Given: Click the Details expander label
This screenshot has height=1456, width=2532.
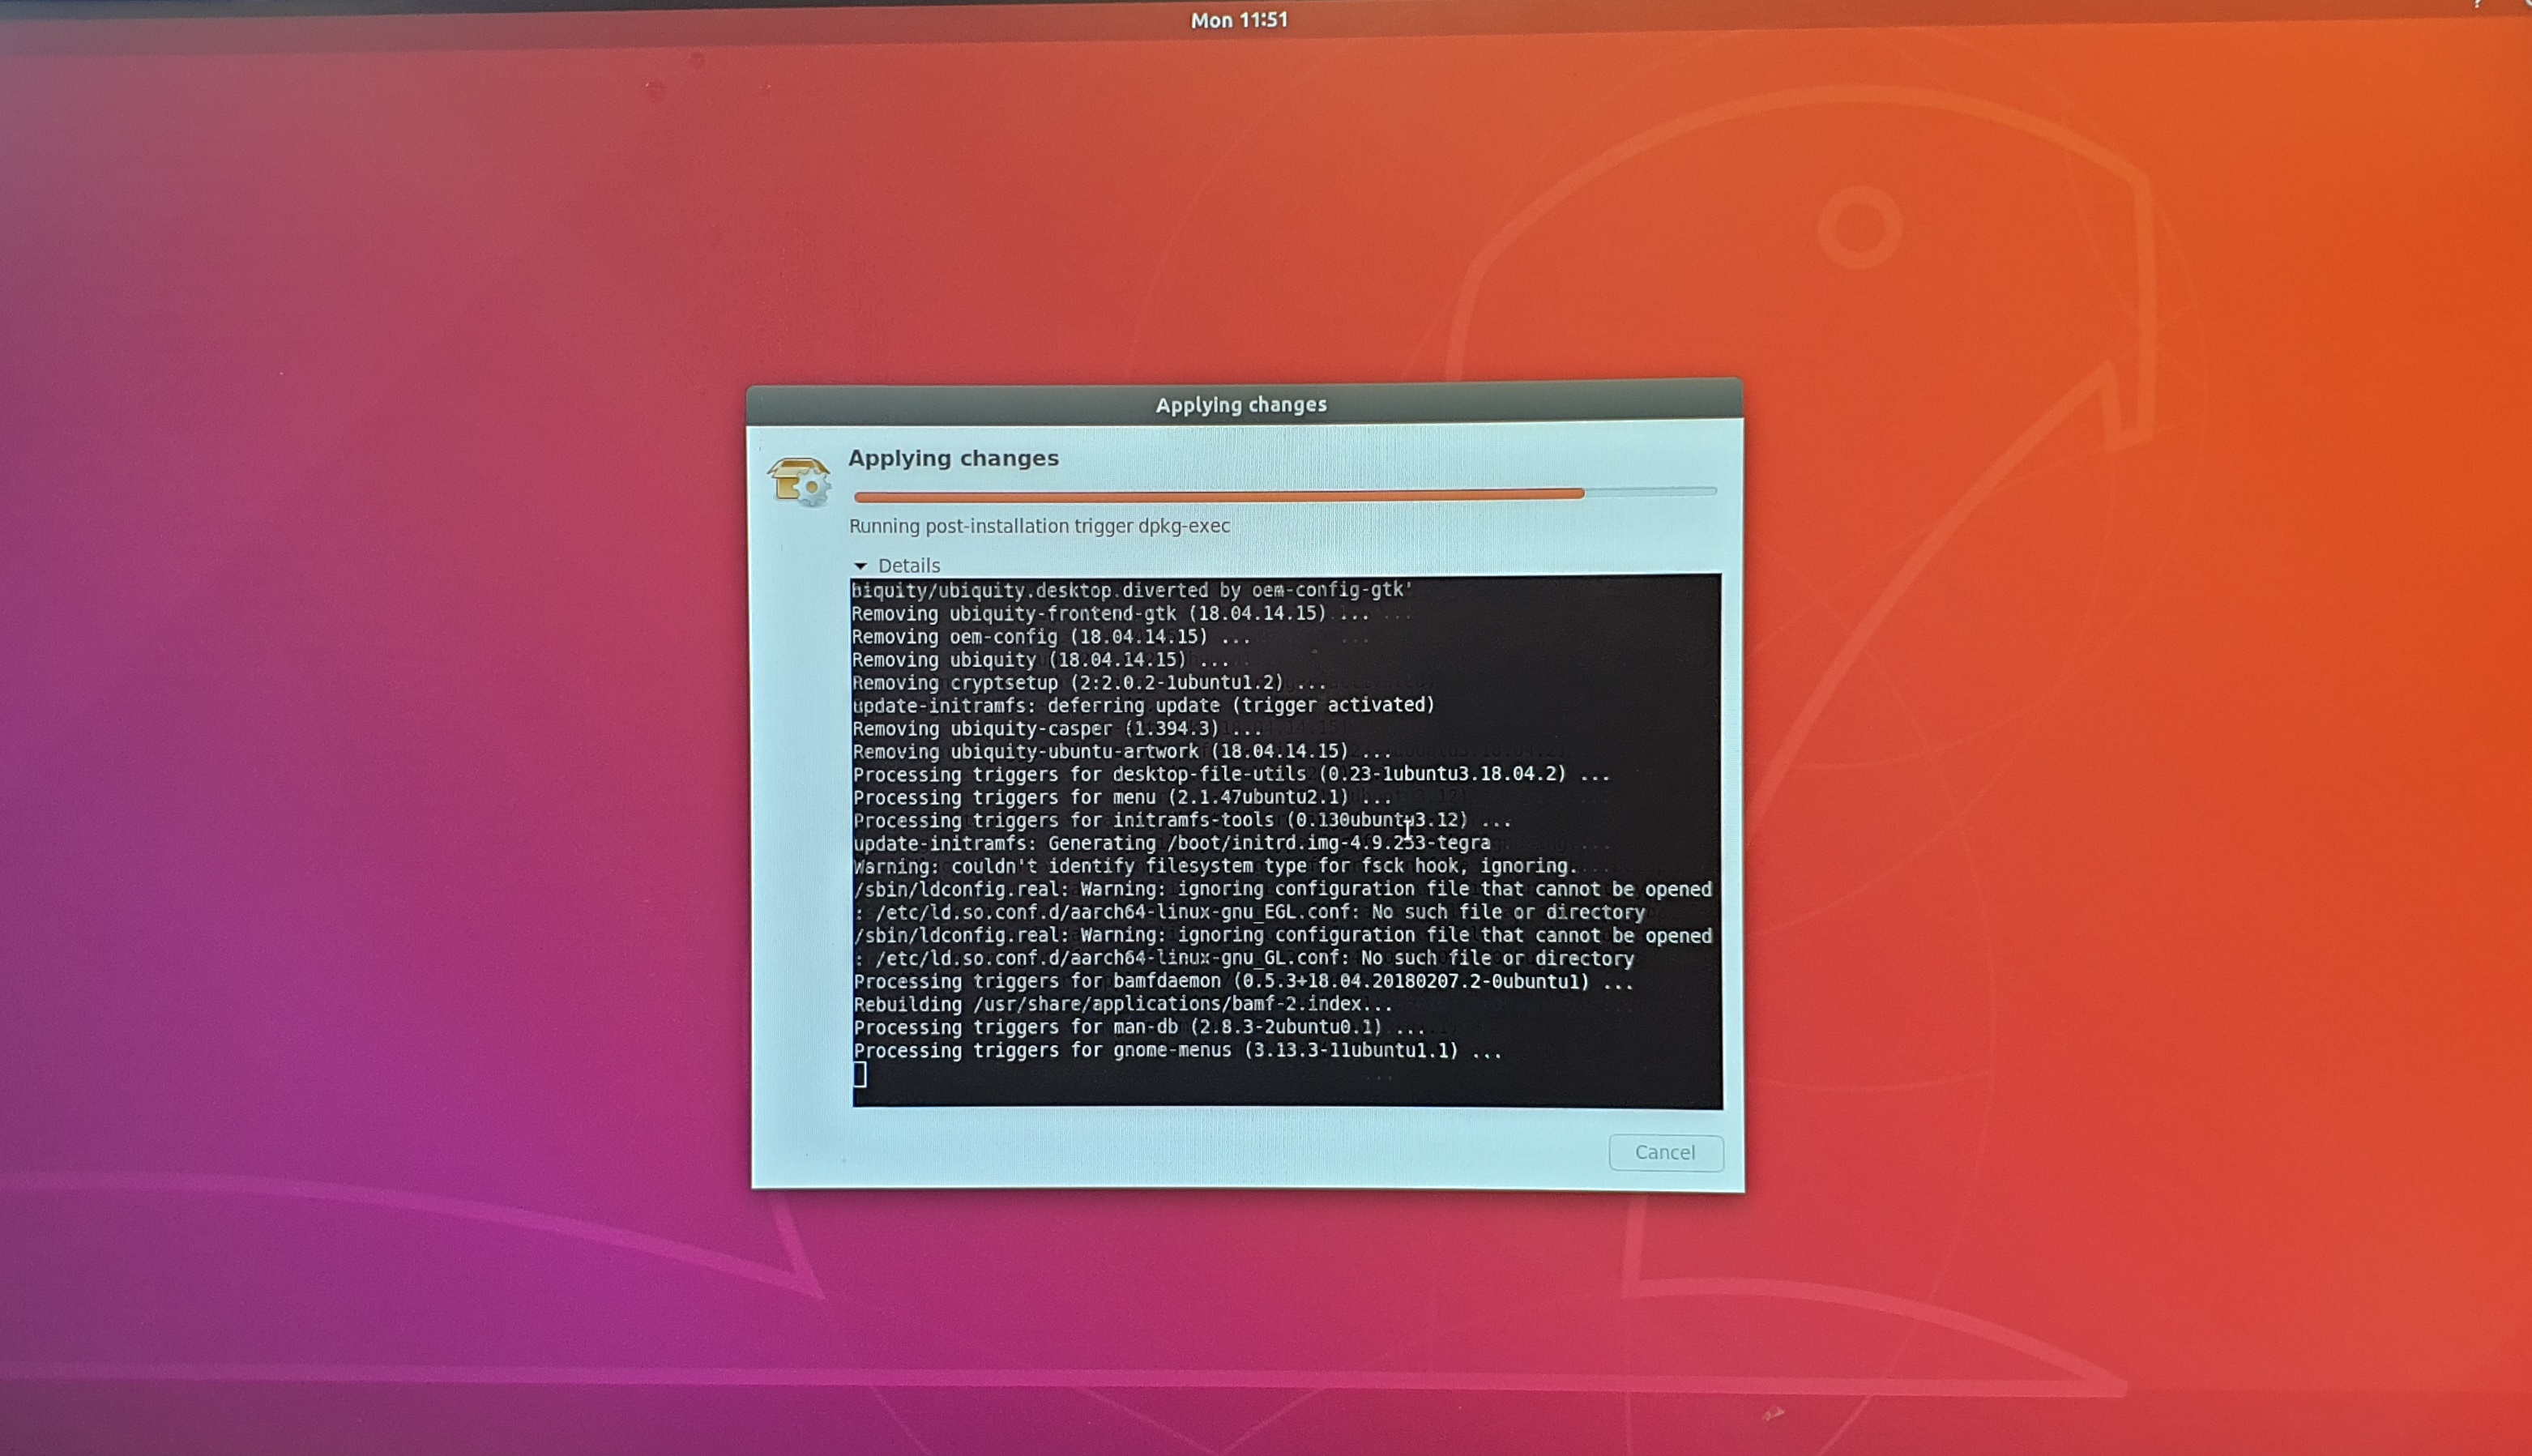Looking at the screenshot, I should point(908,566).
